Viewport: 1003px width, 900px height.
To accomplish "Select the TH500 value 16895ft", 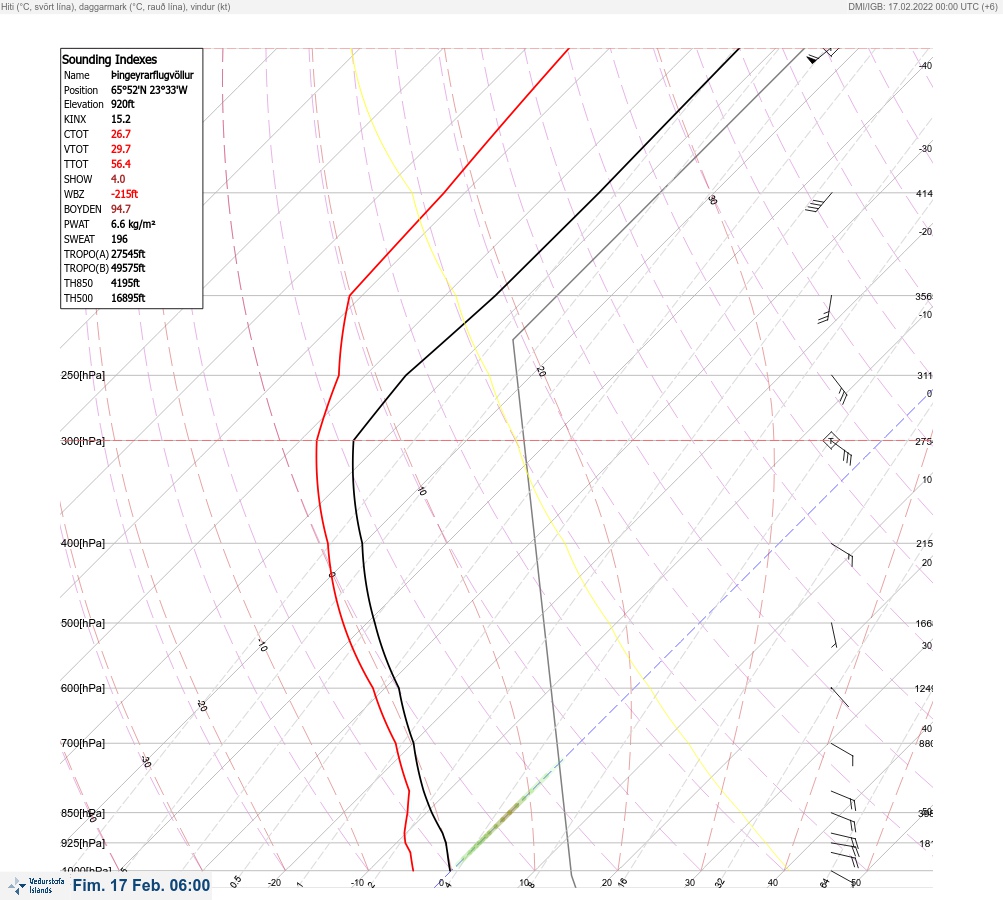I will 128,298.
